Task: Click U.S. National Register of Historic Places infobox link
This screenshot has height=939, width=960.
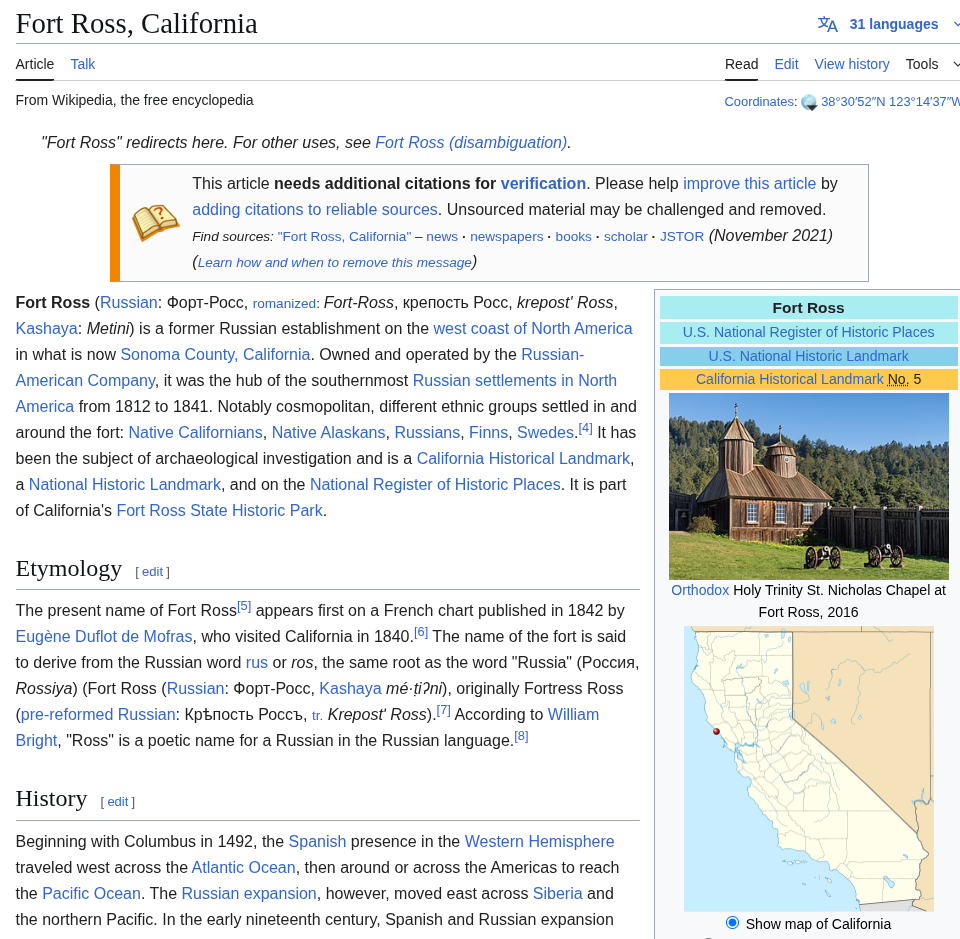Action: [x=808, y=332]
